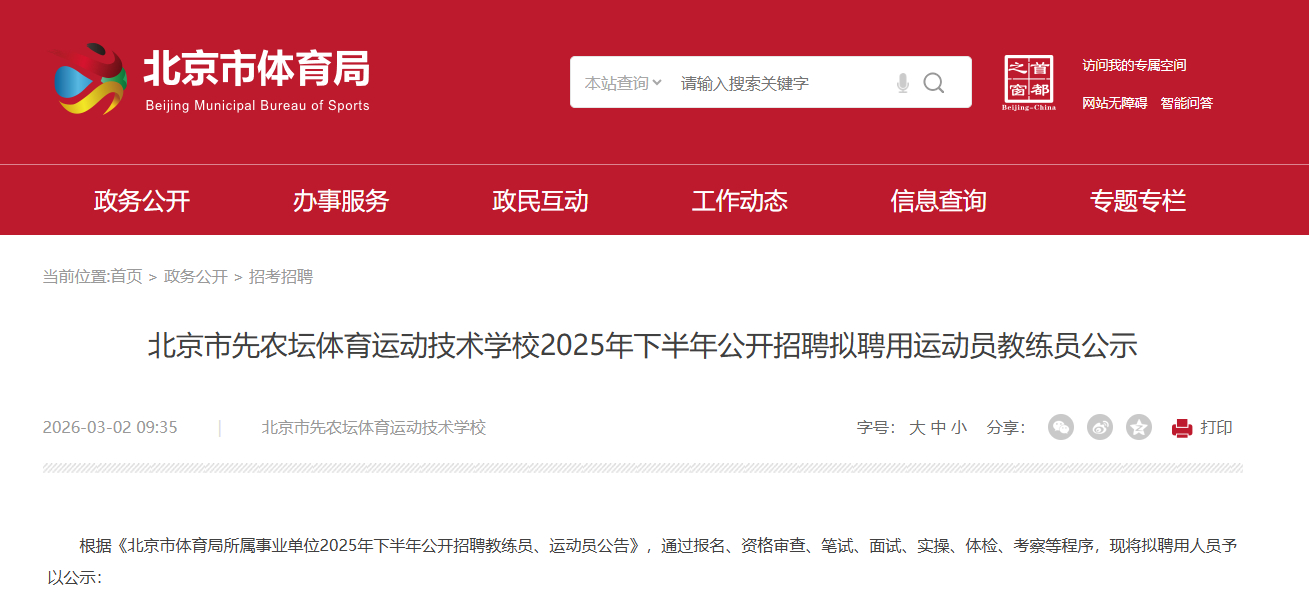Click the search magnifier icon
This screenshot has width=1309, height=614.
[934, 82]
